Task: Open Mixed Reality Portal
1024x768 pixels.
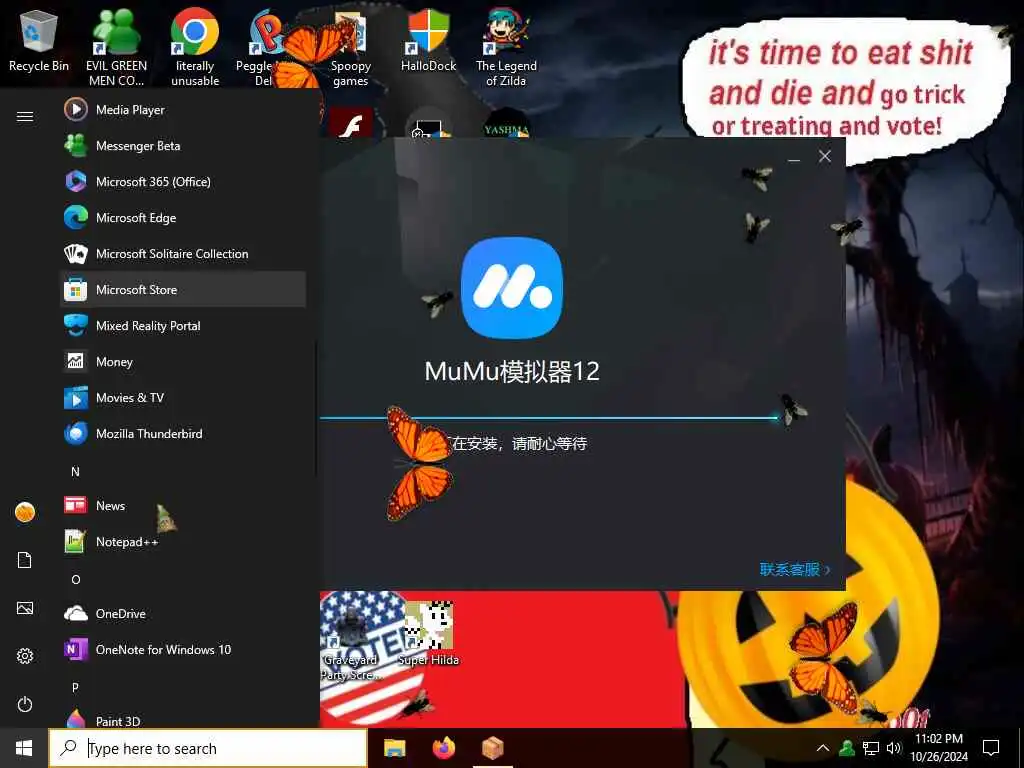Action: [183, 325]
